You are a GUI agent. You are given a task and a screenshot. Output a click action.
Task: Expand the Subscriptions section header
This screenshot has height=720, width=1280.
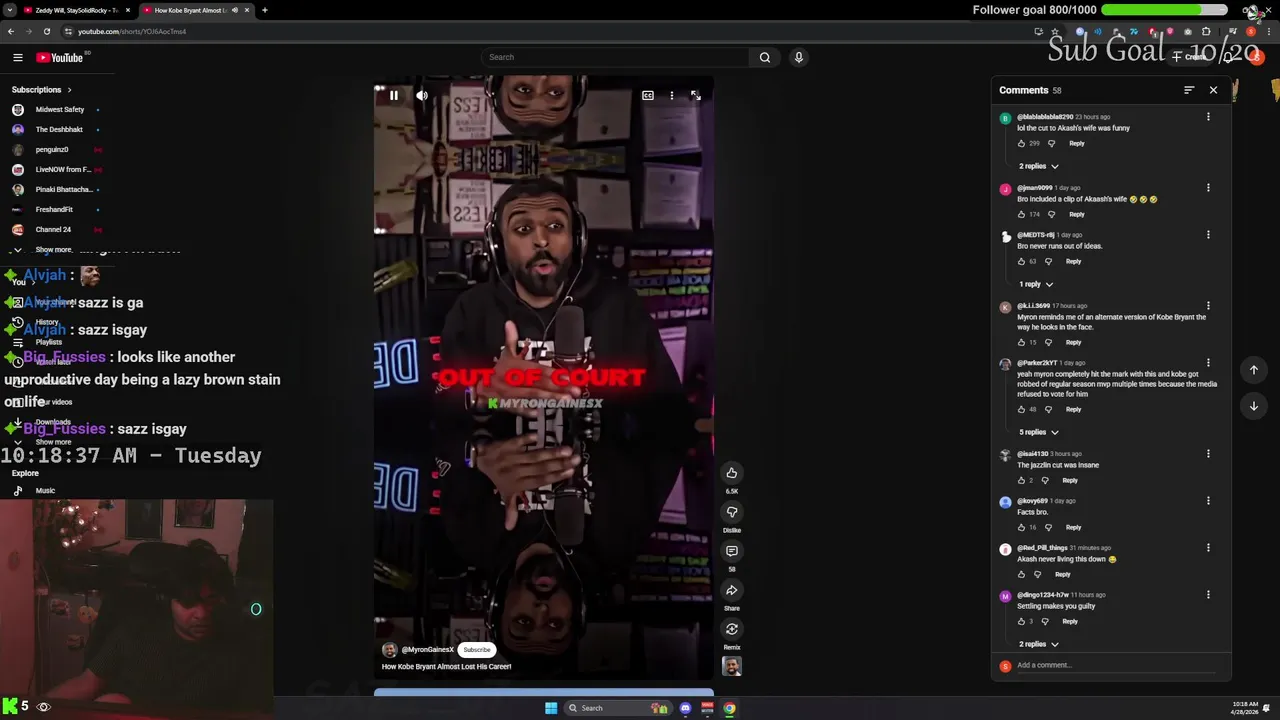[42, 90]
